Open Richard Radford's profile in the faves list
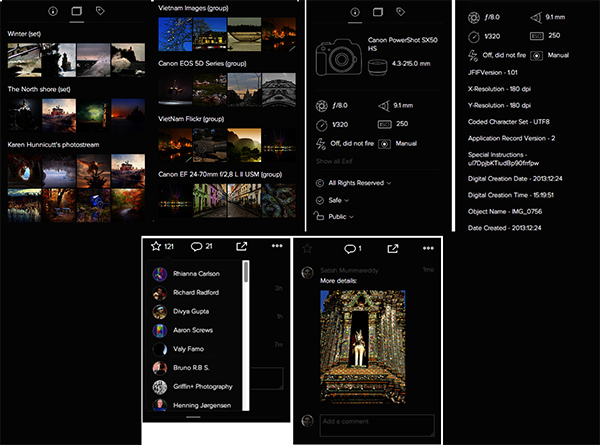 pyautogui.click(x=196, y=292)
